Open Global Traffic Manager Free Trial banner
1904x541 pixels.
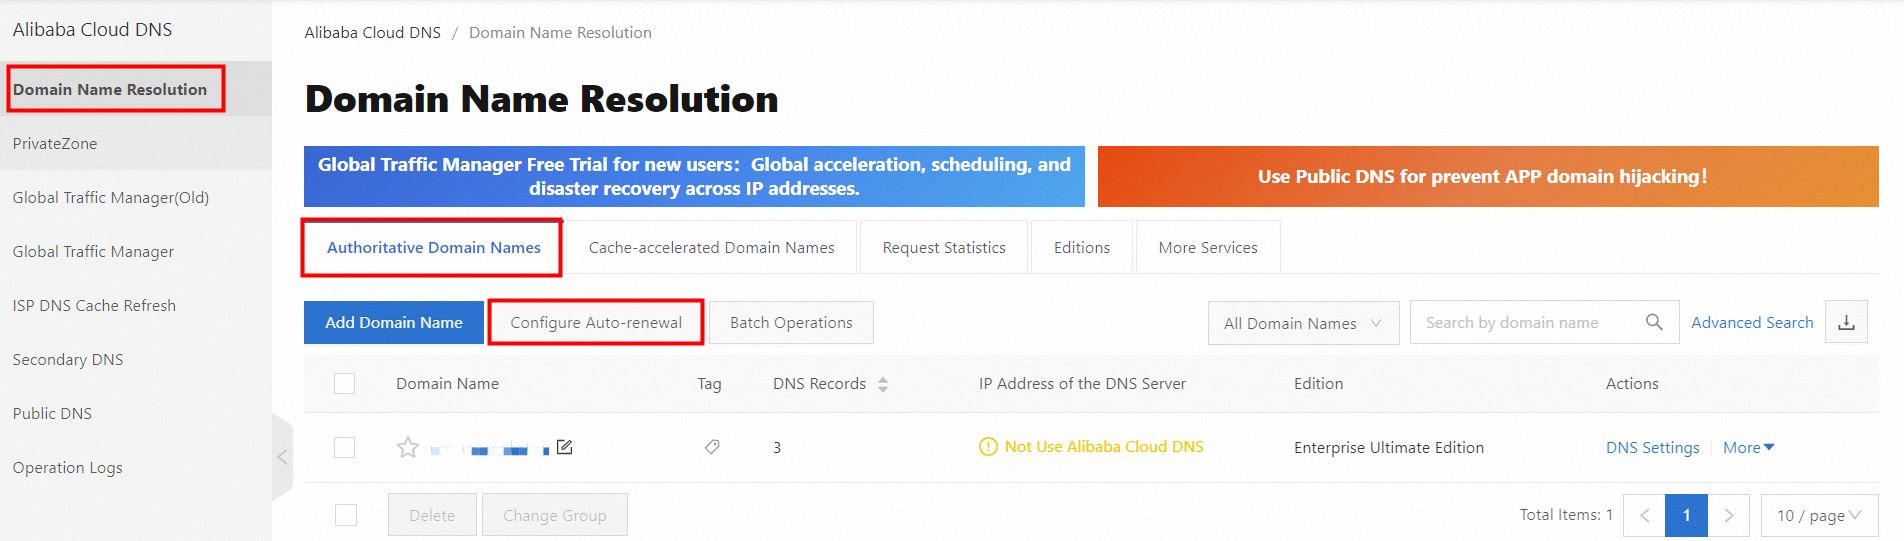coord(694,176)
